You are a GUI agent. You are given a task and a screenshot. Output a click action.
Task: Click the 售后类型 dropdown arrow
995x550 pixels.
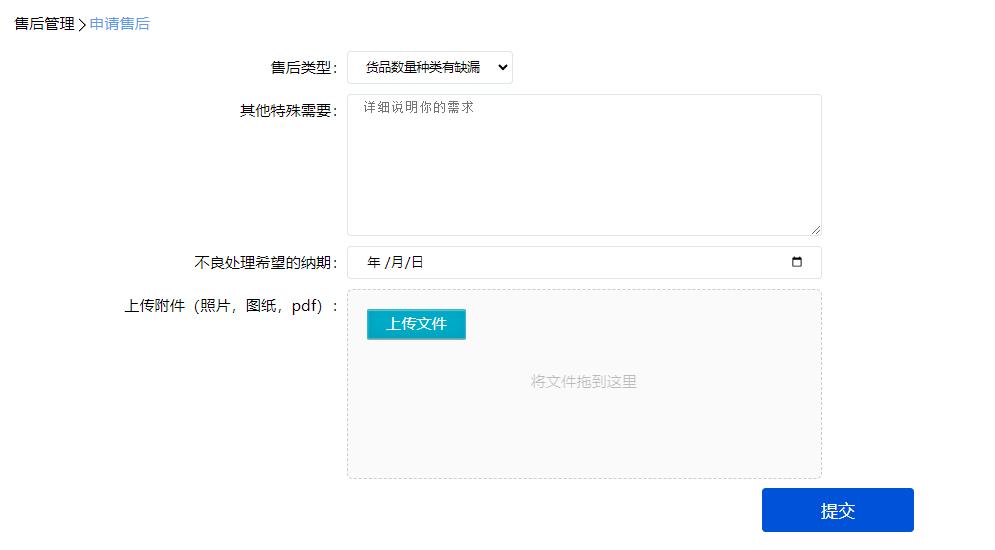pyautogui.click(x=502, y=68)
